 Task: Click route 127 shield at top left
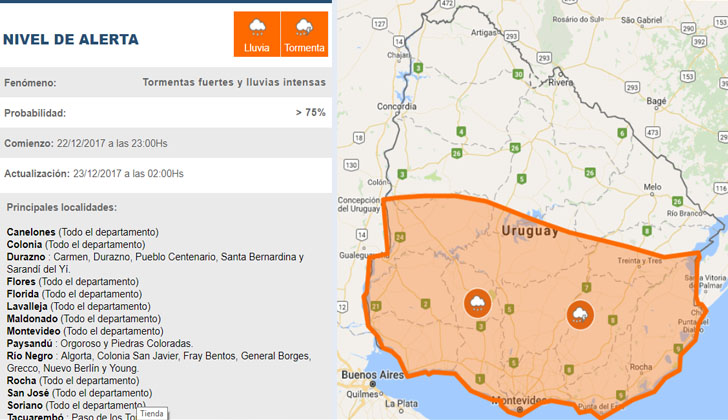tap(379, 24)
